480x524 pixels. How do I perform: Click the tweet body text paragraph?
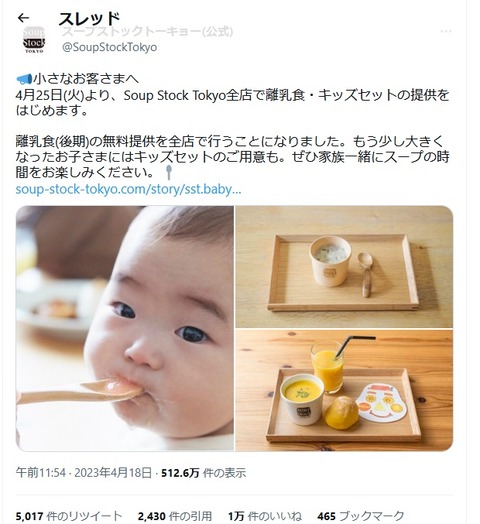pos(232,157)
